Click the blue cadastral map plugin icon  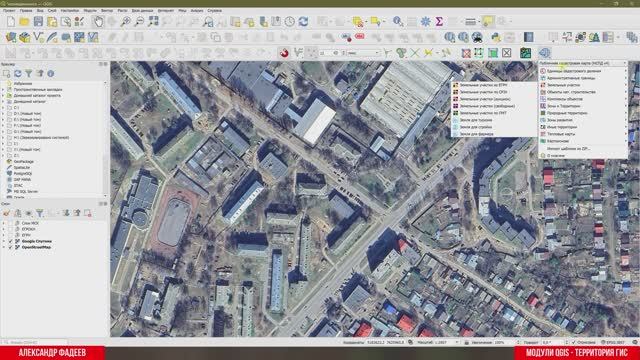click(x=544, y=53)
